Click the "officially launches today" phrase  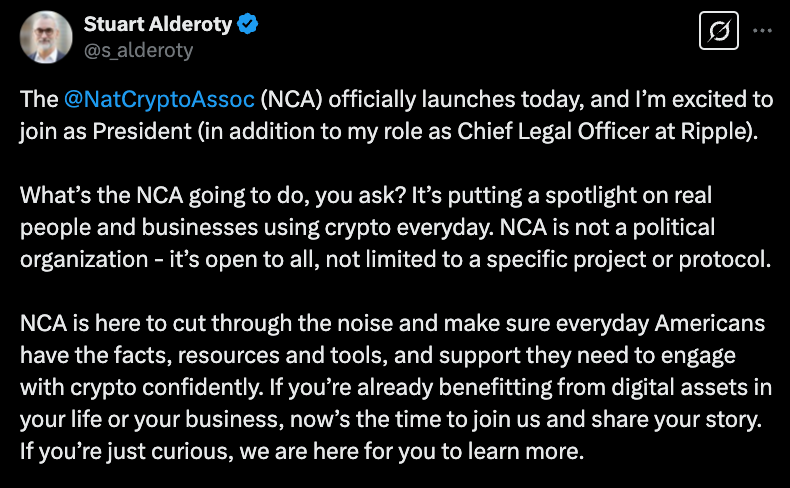click(x=435, y=100)
